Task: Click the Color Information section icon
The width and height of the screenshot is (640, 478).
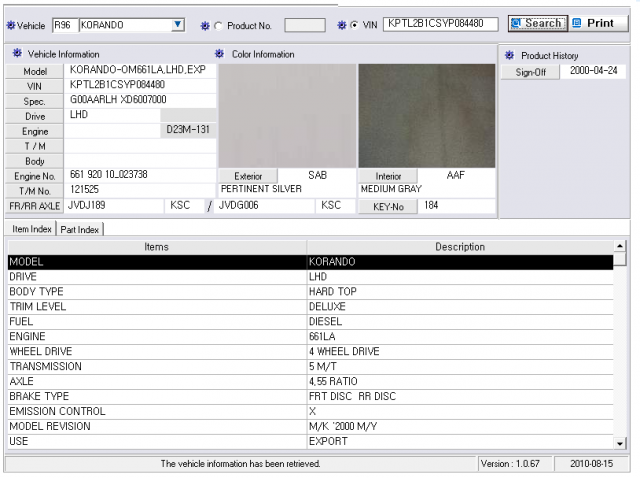Action: 220,53
